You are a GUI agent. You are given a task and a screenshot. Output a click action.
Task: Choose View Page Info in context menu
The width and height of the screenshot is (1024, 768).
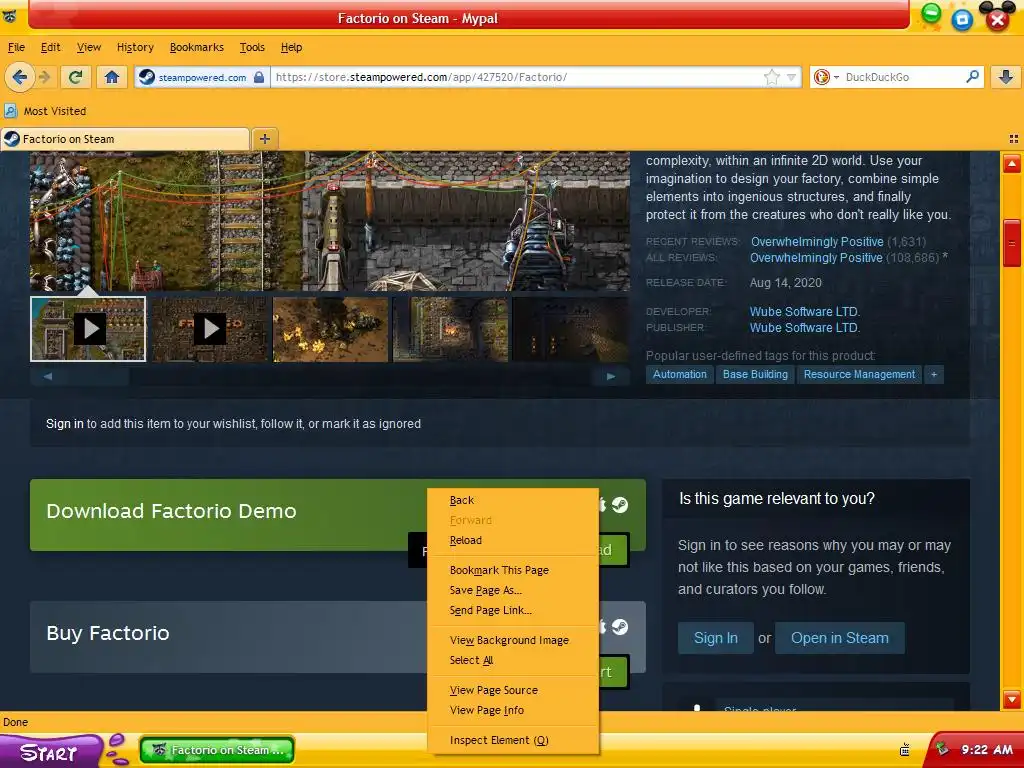513,711
